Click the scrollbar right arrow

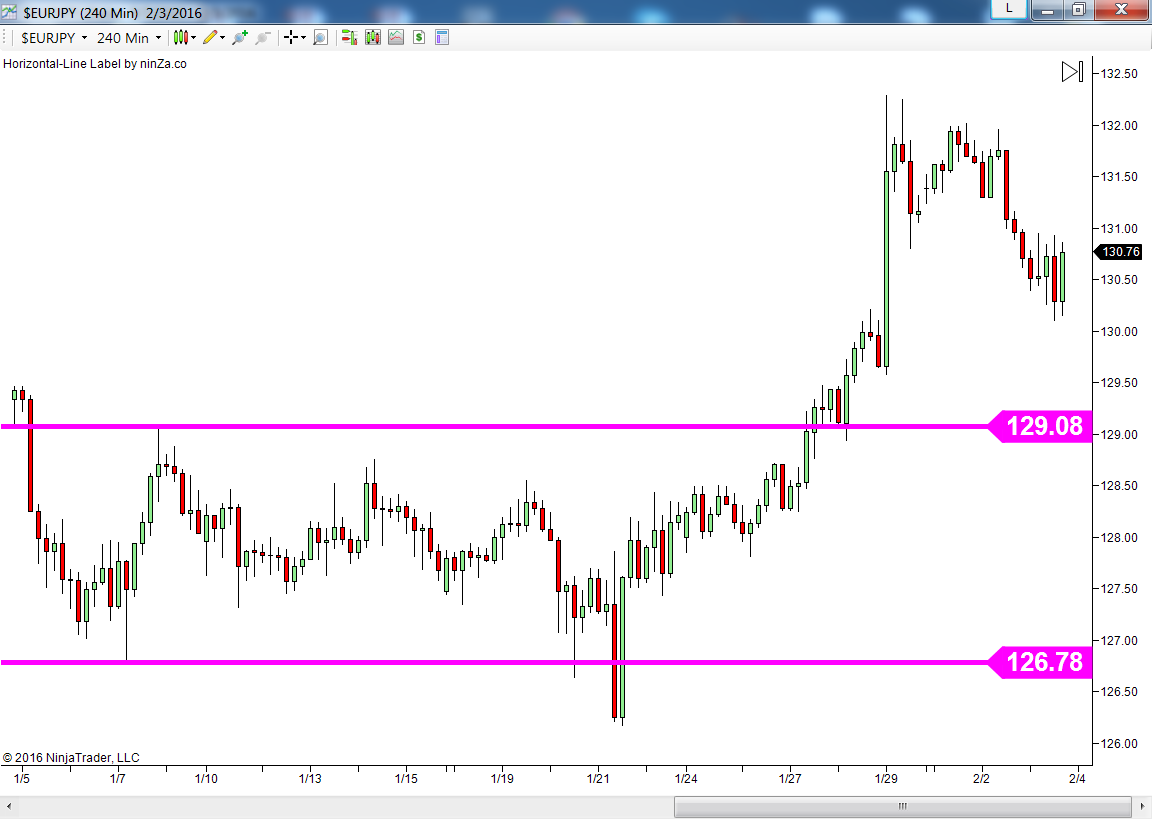[1142, 807]
